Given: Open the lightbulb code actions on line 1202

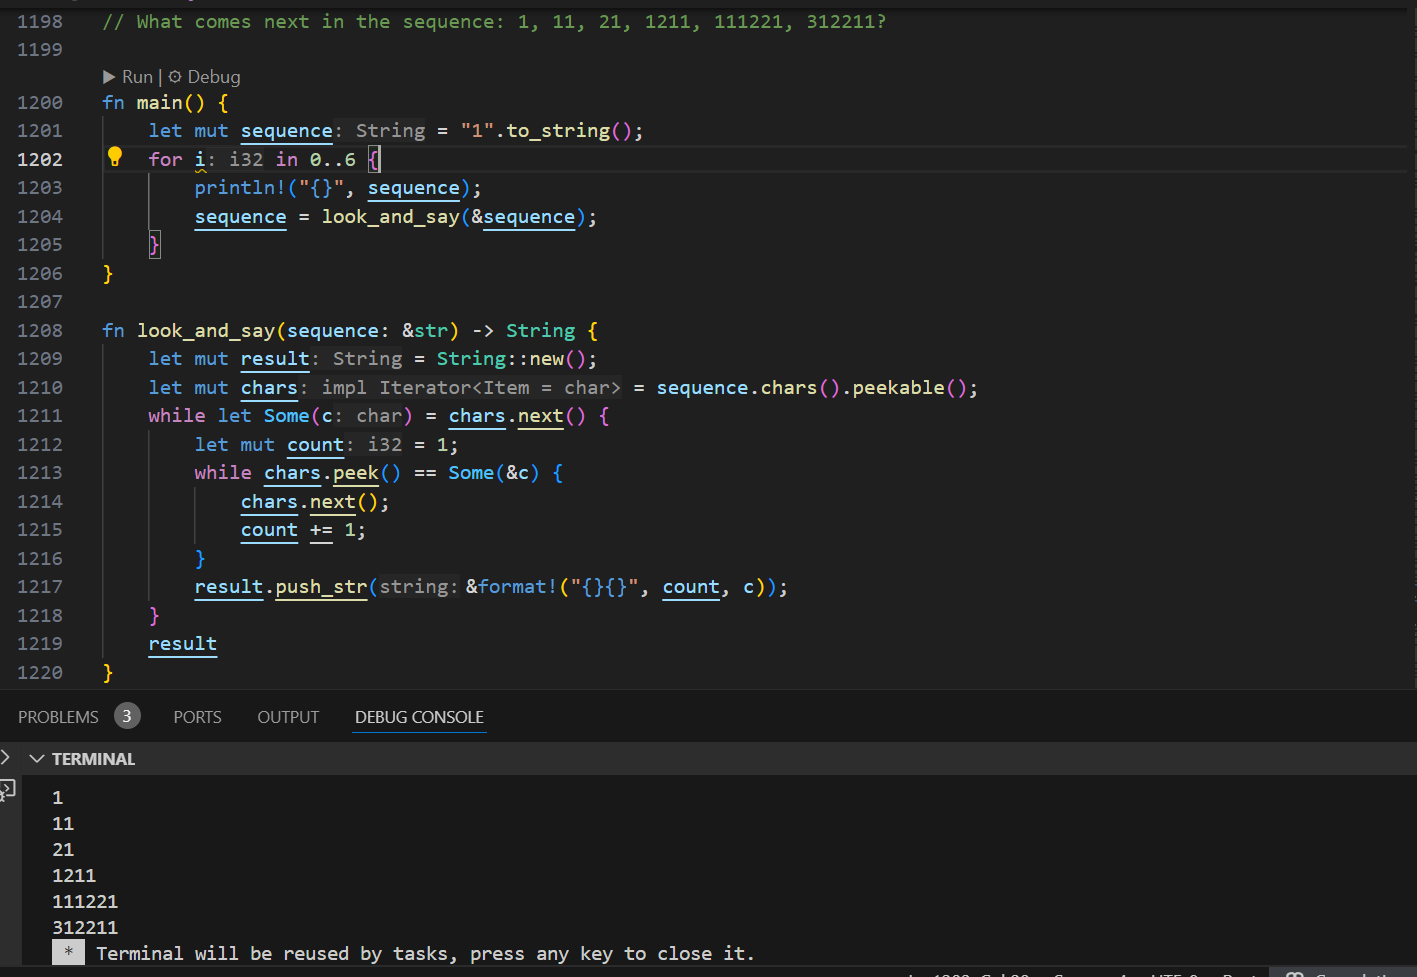Looking at the screenshot, I should [115, 157].
